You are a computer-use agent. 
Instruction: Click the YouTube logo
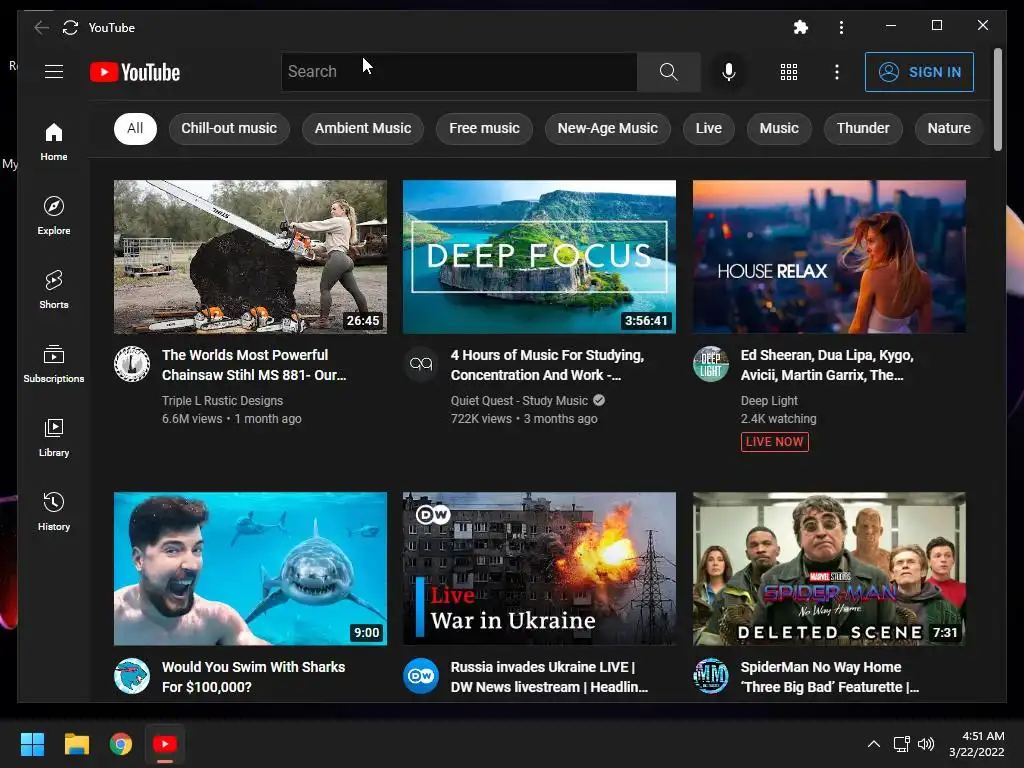click(135, 72)
